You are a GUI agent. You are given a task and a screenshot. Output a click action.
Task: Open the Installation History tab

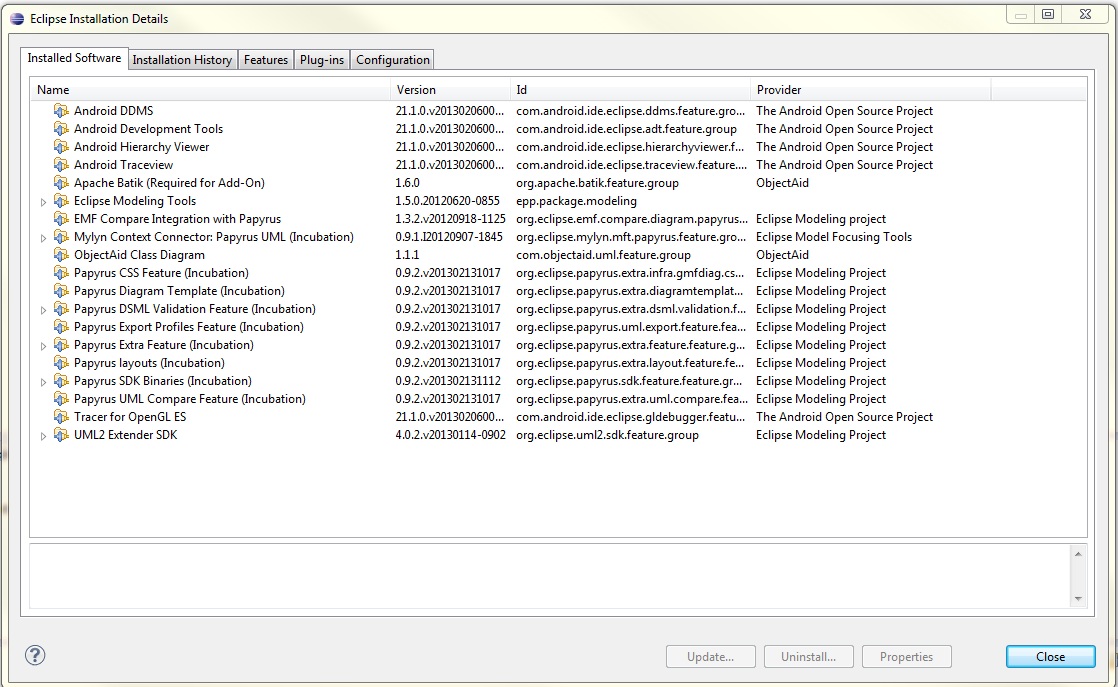(x=183, y=60)
